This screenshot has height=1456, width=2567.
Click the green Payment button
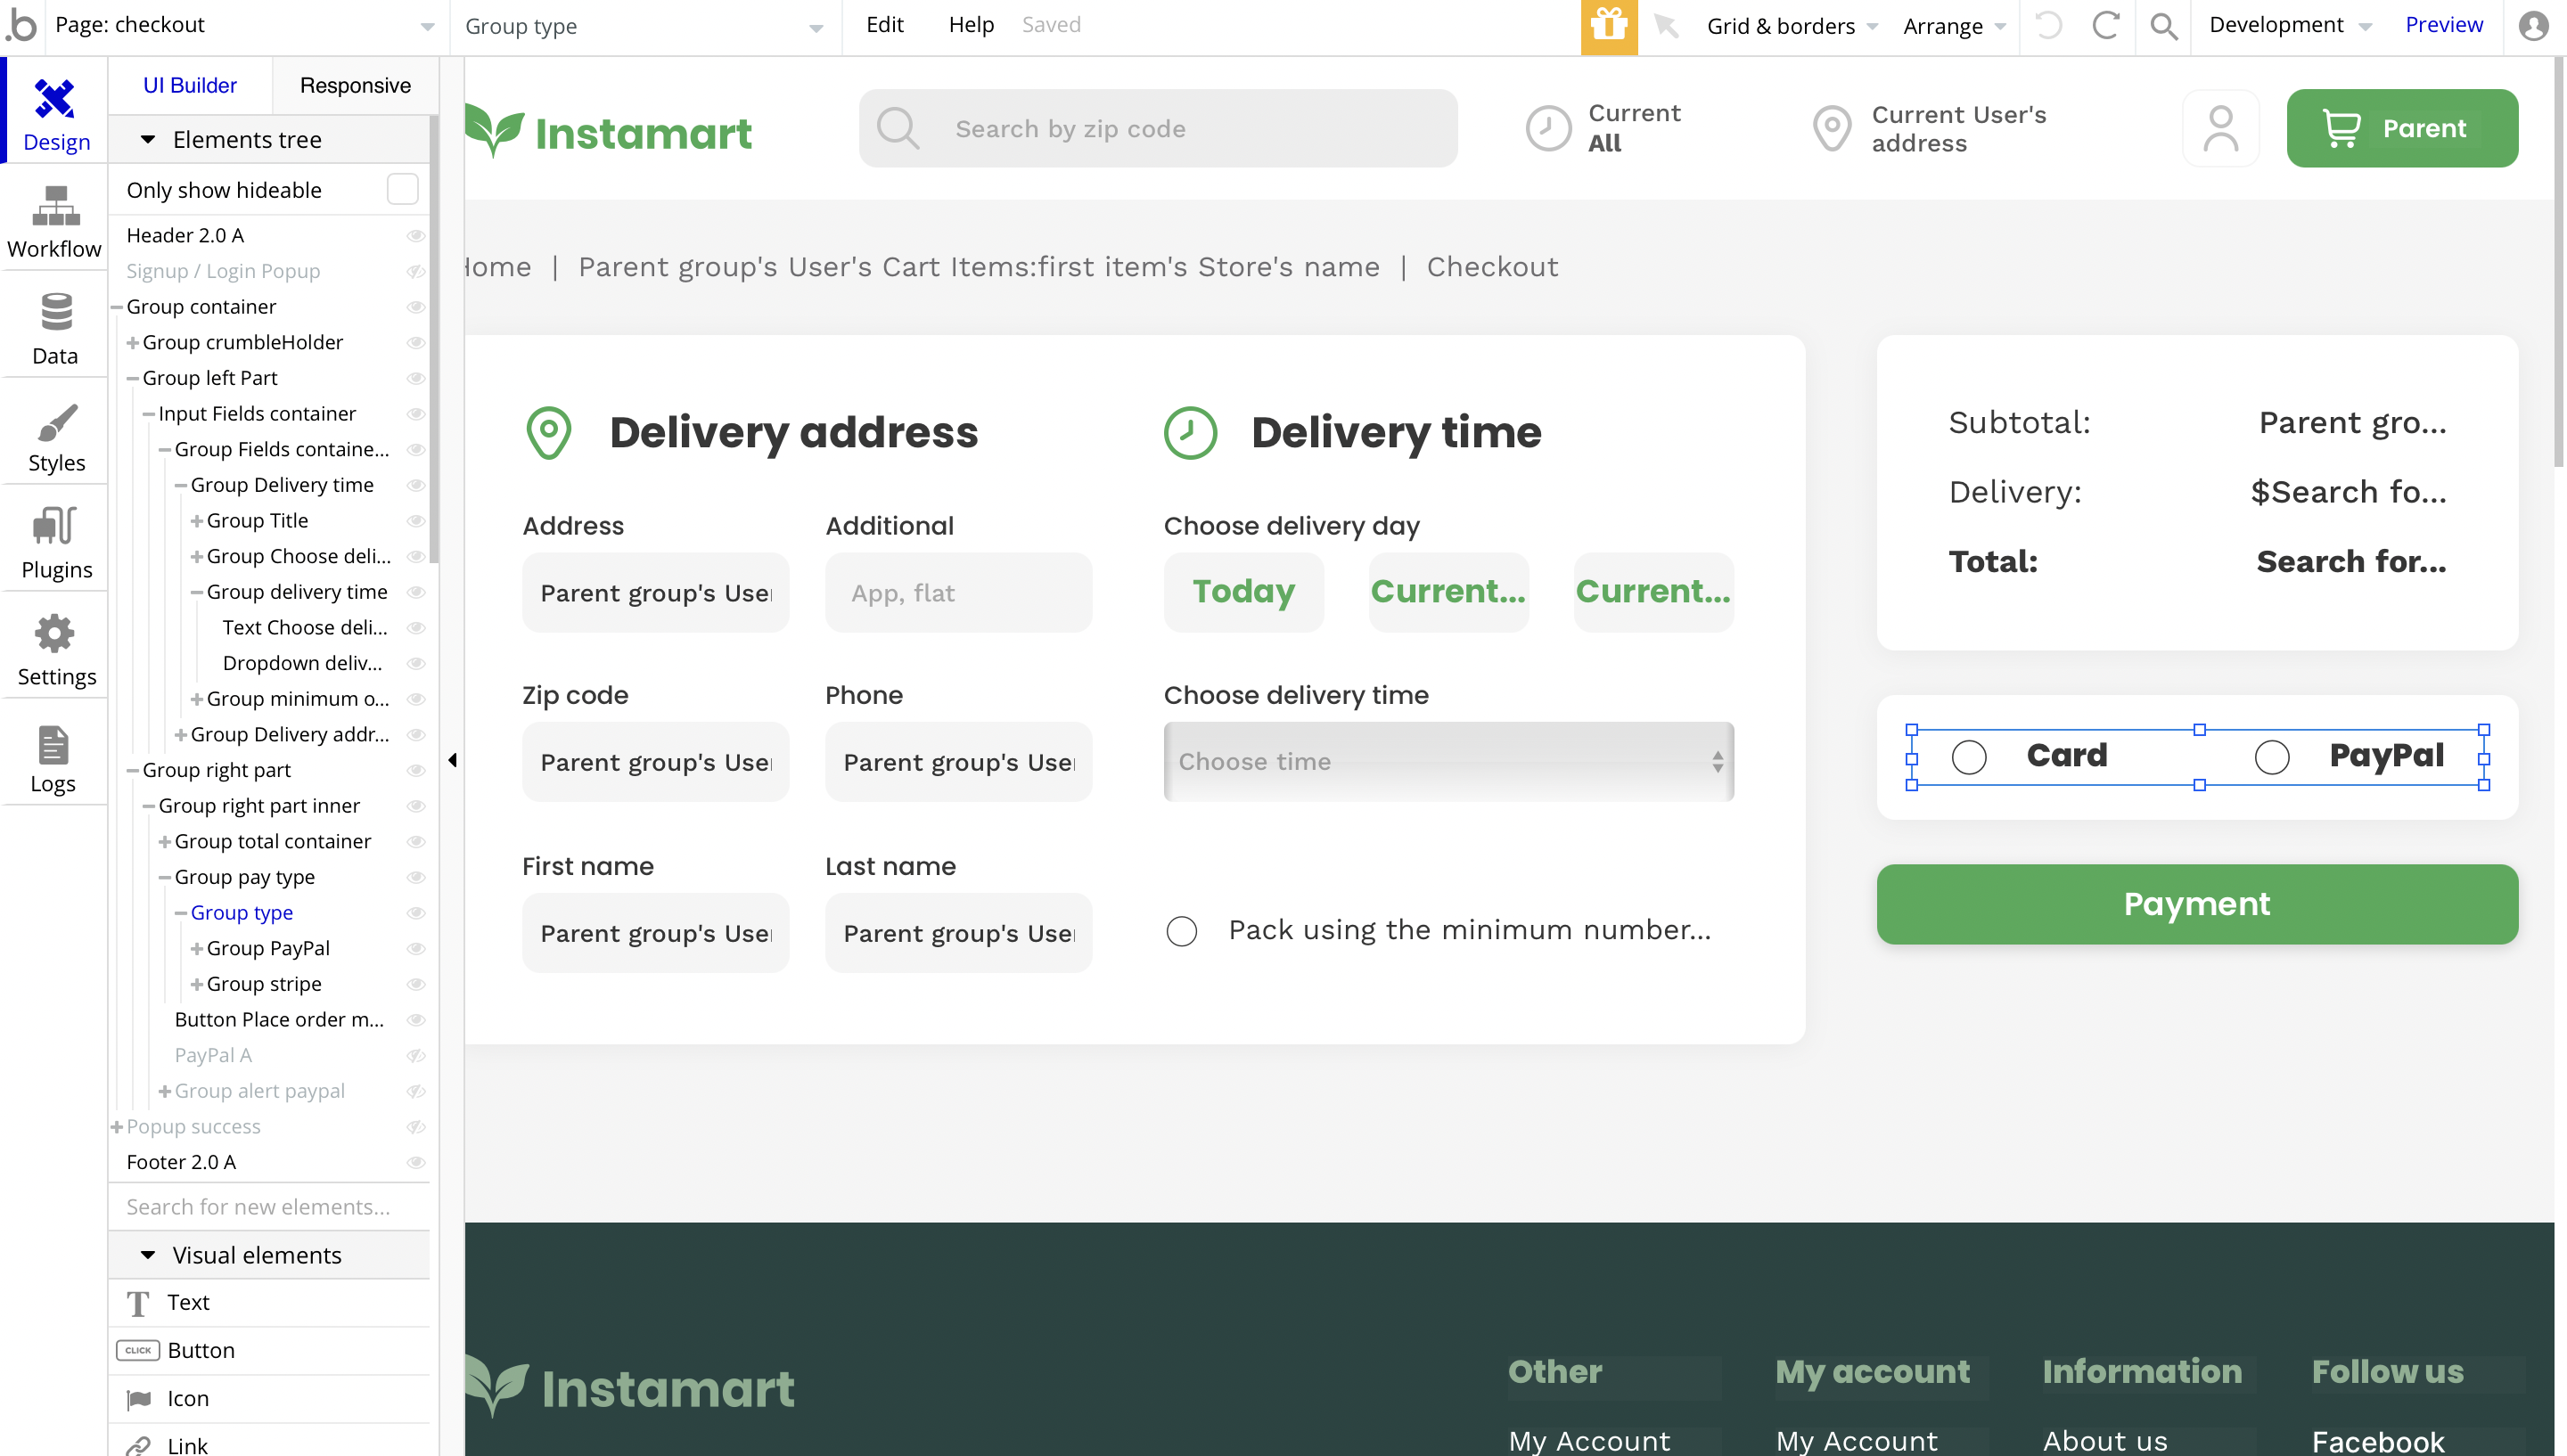(2196, 904)
